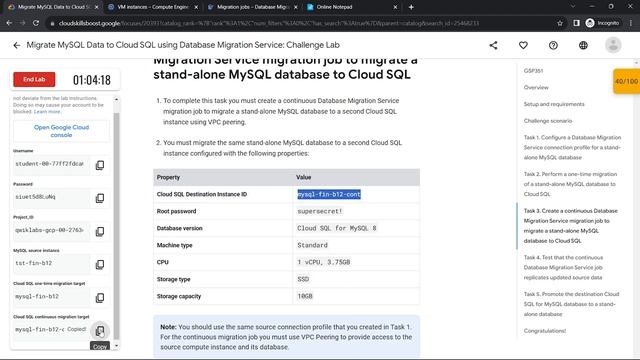Jump to Overview section
The image size is (640, 360).
536,87
